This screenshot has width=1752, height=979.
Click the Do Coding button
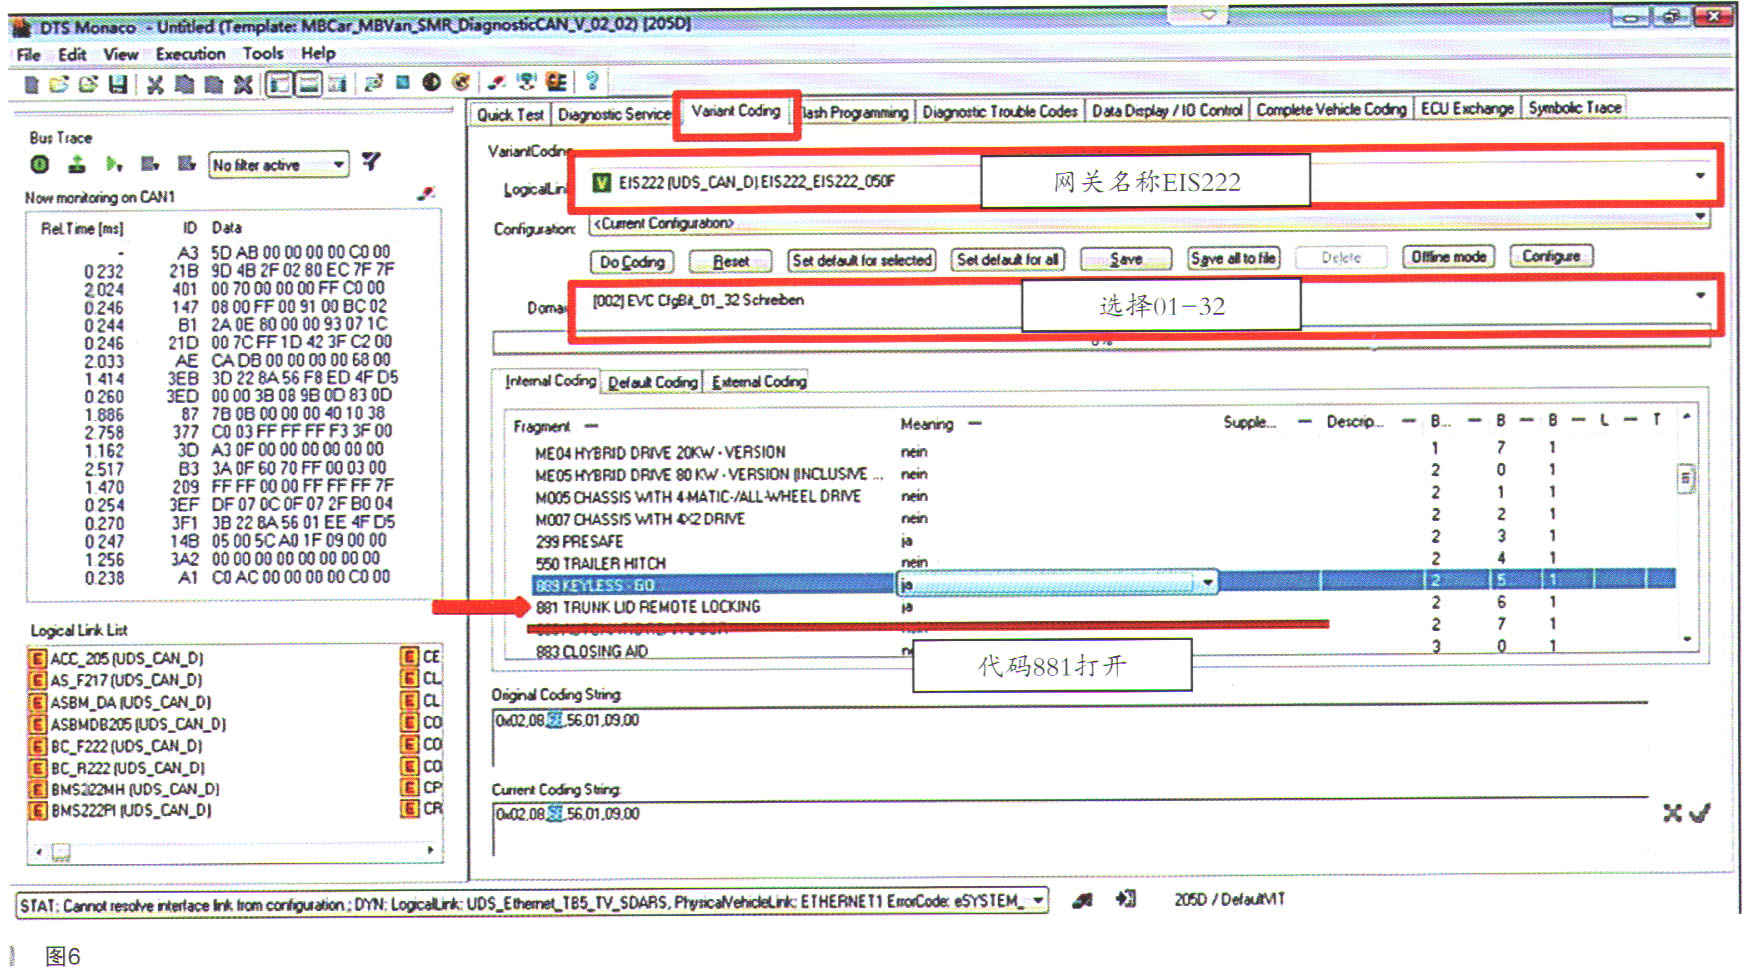point(632,262)
